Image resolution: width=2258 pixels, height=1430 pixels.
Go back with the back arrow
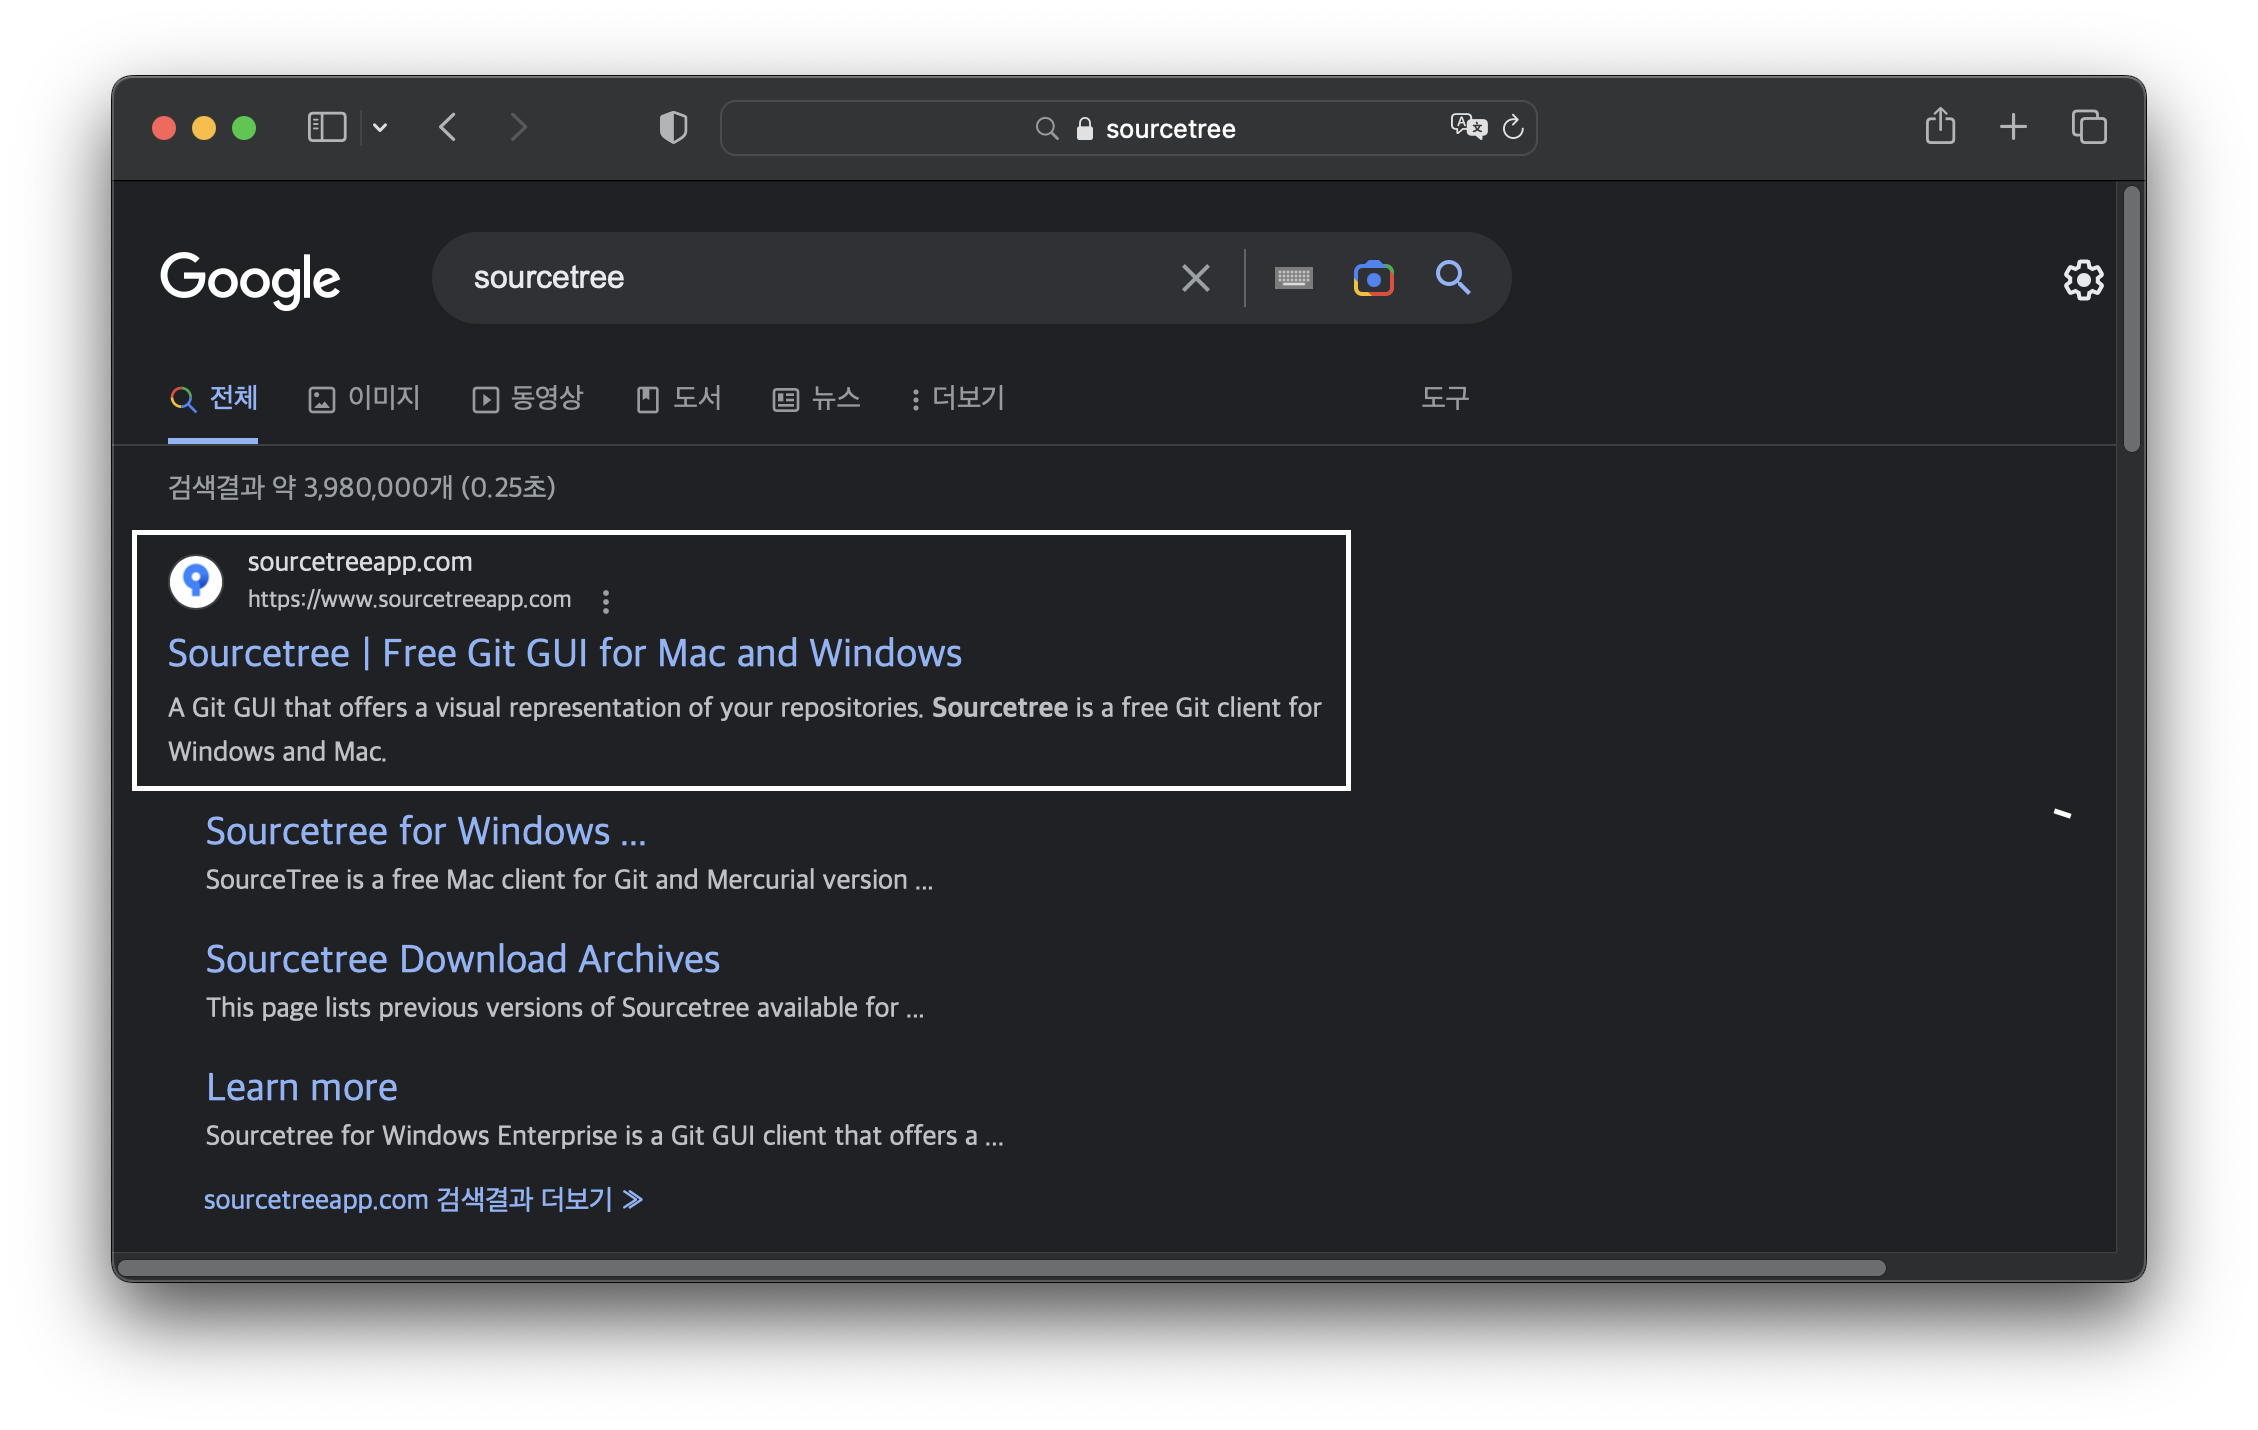coord(448,128)
